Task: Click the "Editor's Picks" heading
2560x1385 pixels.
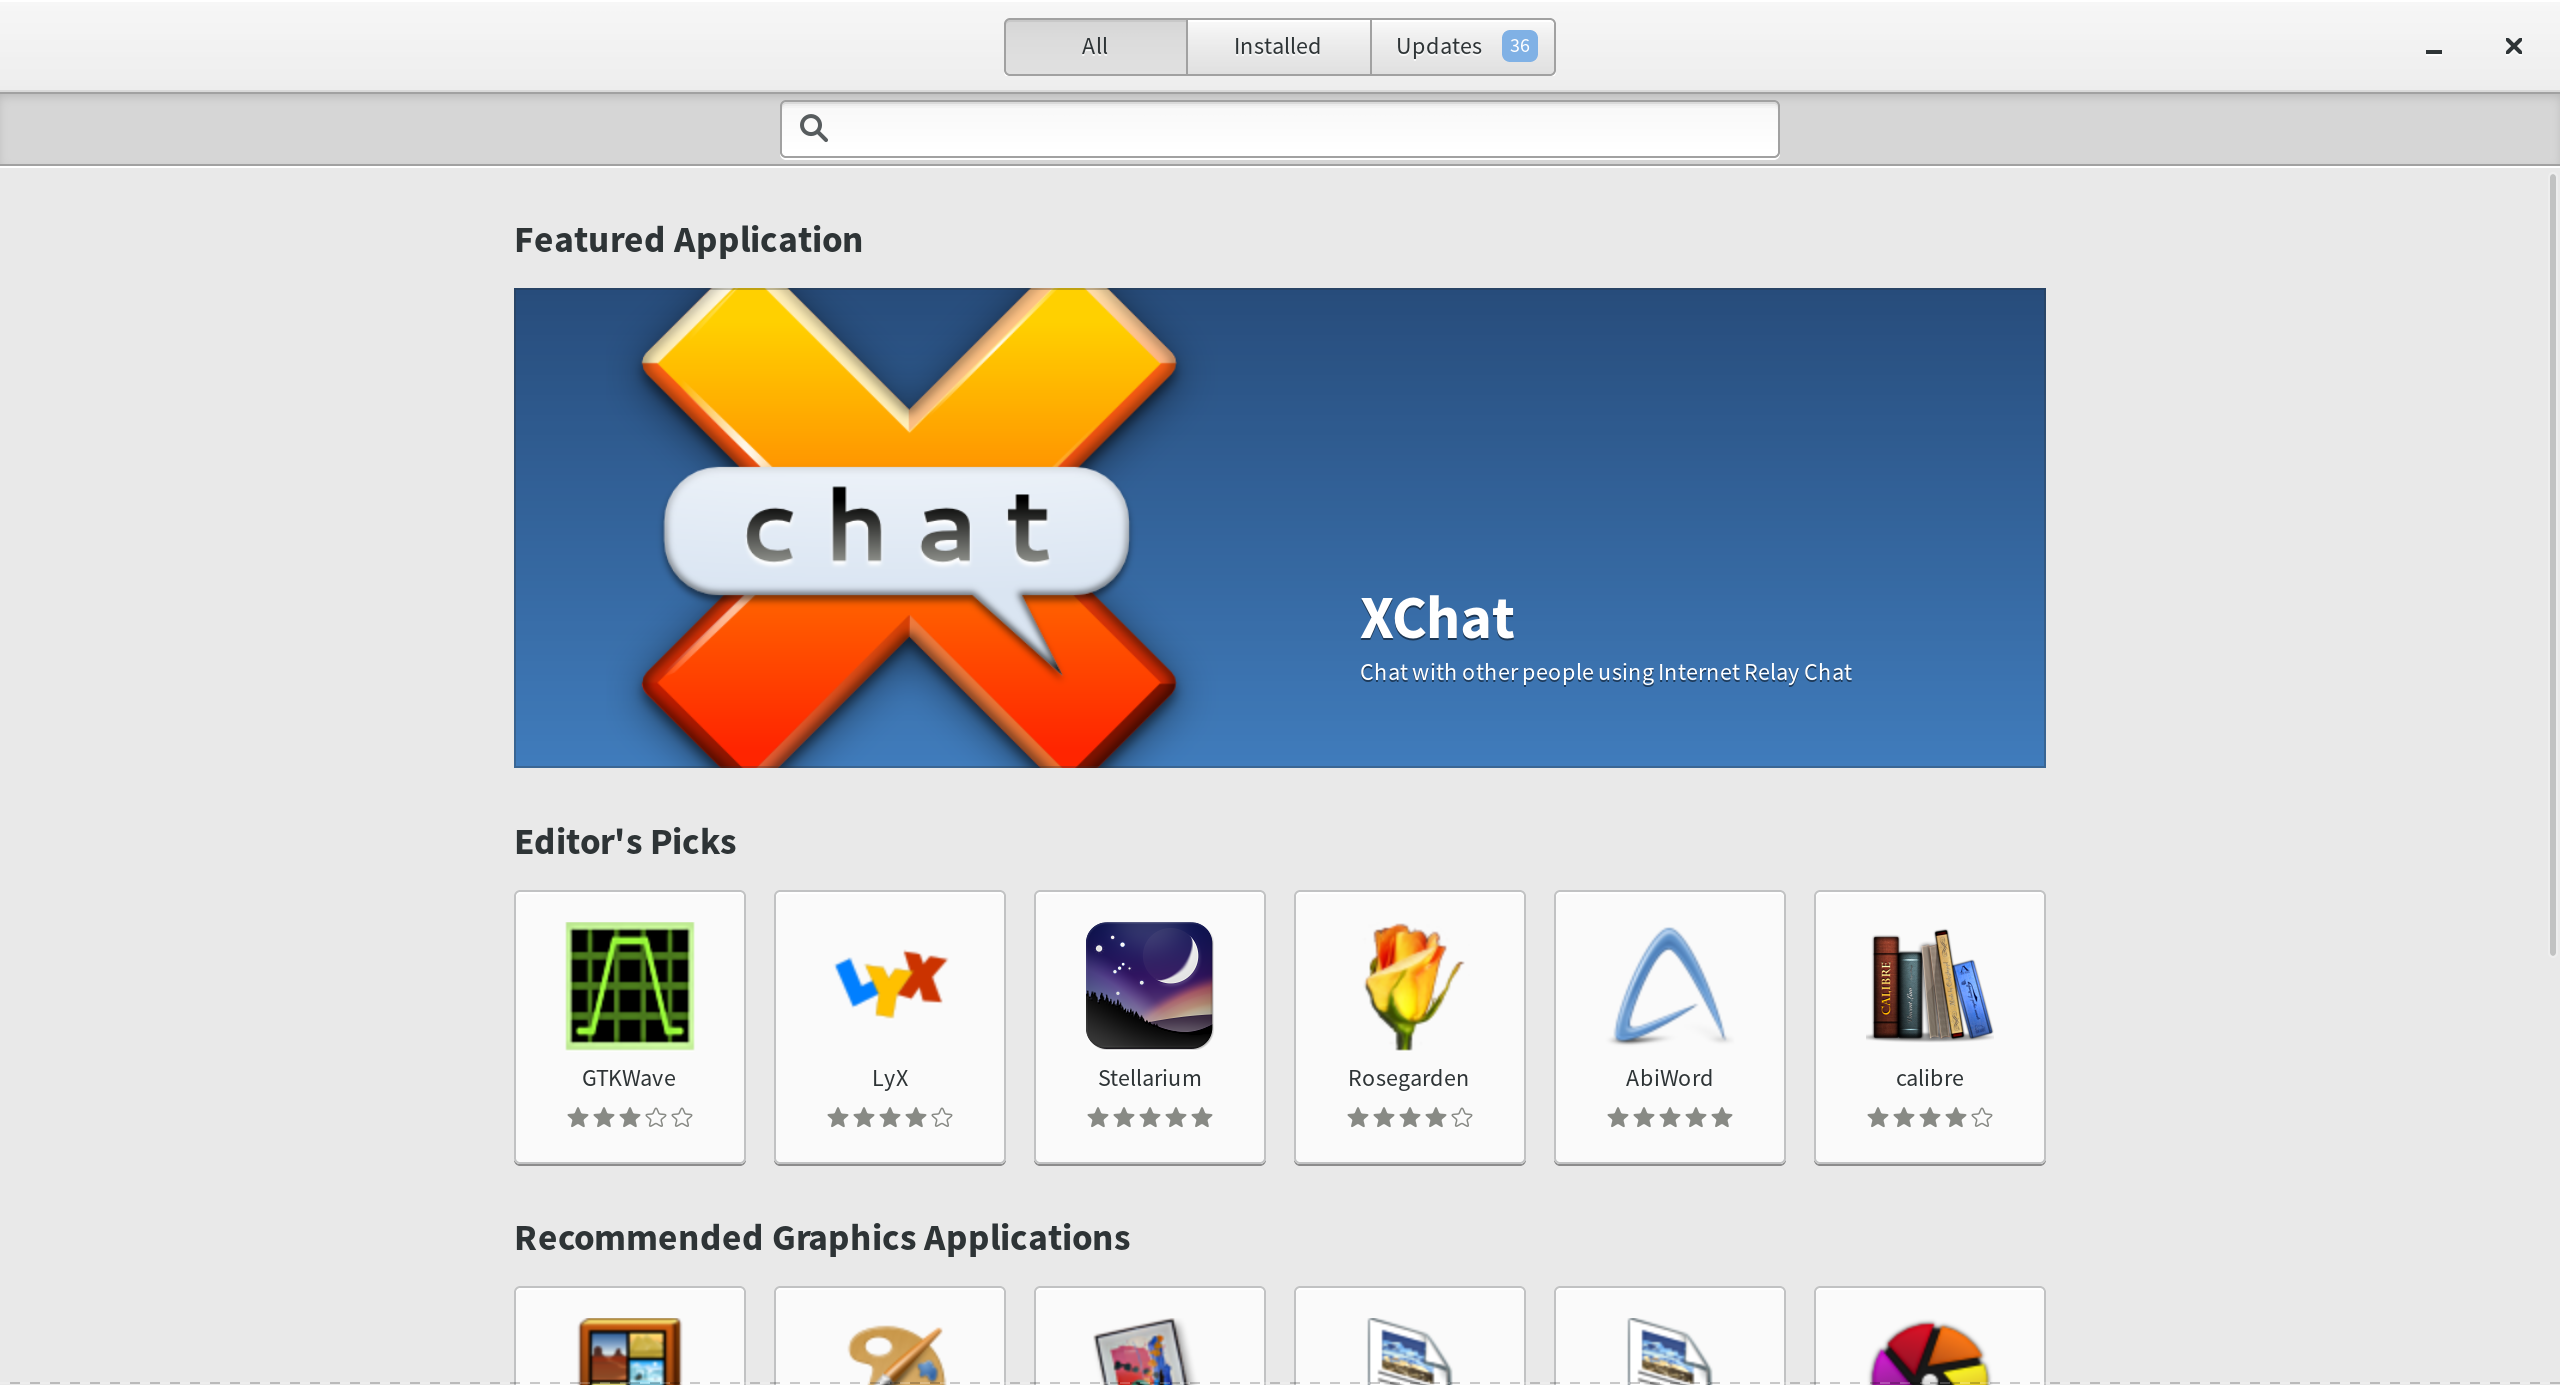Action: tap(625, 842)
